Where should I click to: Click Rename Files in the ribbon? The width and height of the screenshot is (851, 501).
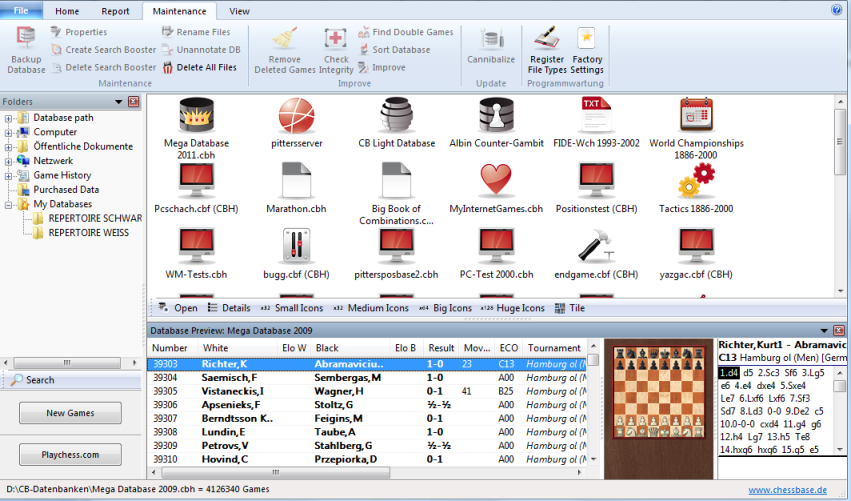pos(196,32)
